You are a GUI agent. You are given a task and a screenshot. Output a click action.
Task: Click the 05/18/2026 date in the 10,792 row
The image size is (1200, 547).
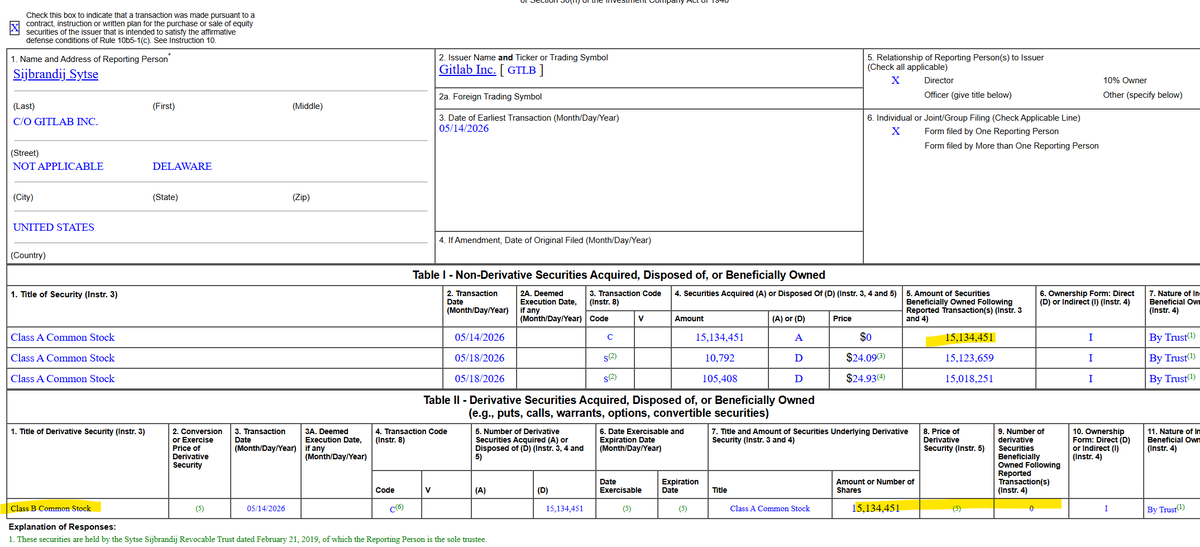coord(479,358)
